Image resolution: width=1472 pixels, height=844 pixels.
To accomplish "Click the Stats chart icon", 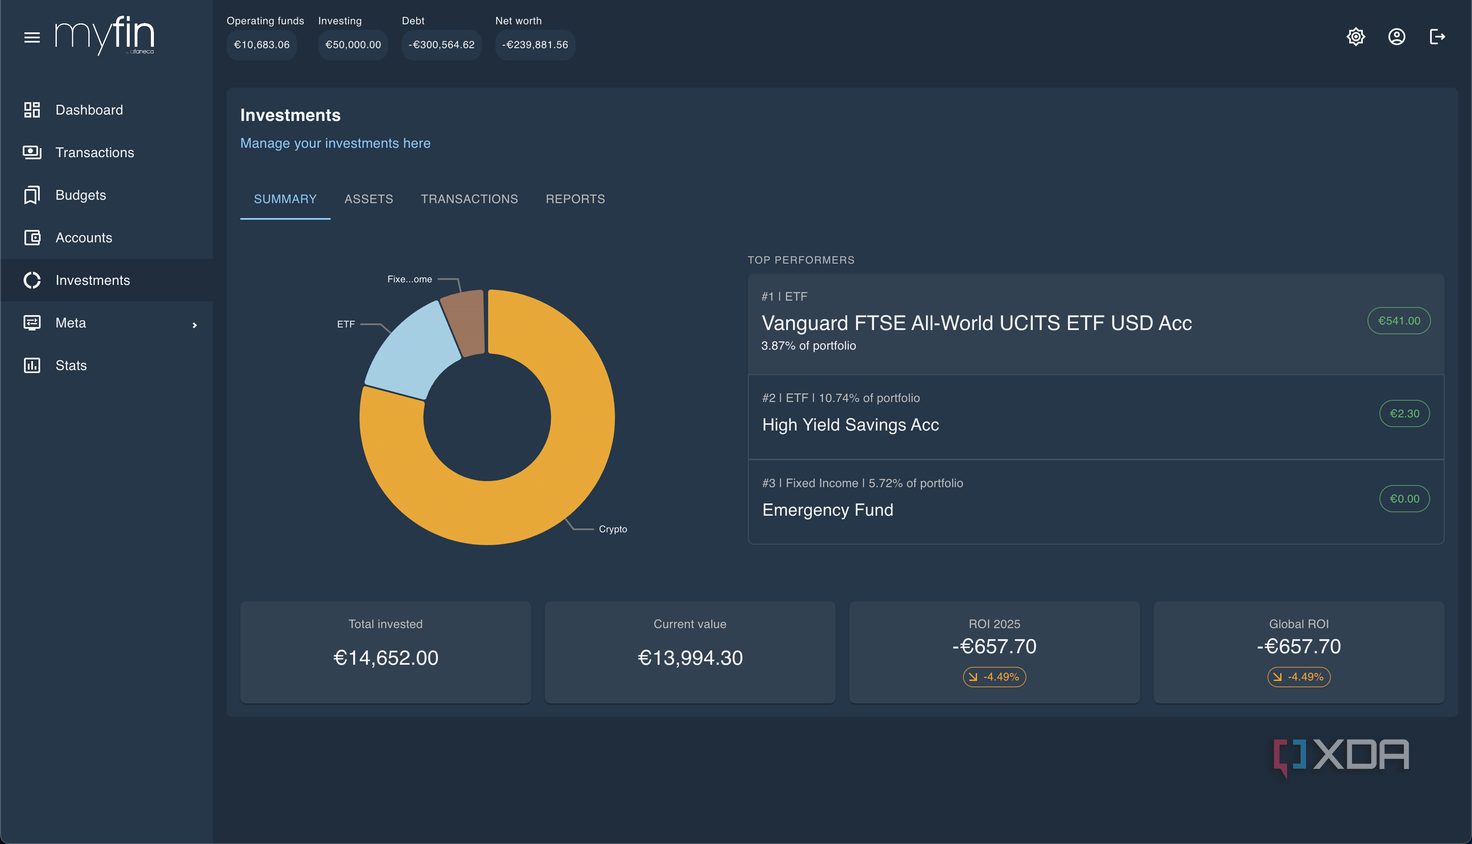I will click(x=32, y=365).
